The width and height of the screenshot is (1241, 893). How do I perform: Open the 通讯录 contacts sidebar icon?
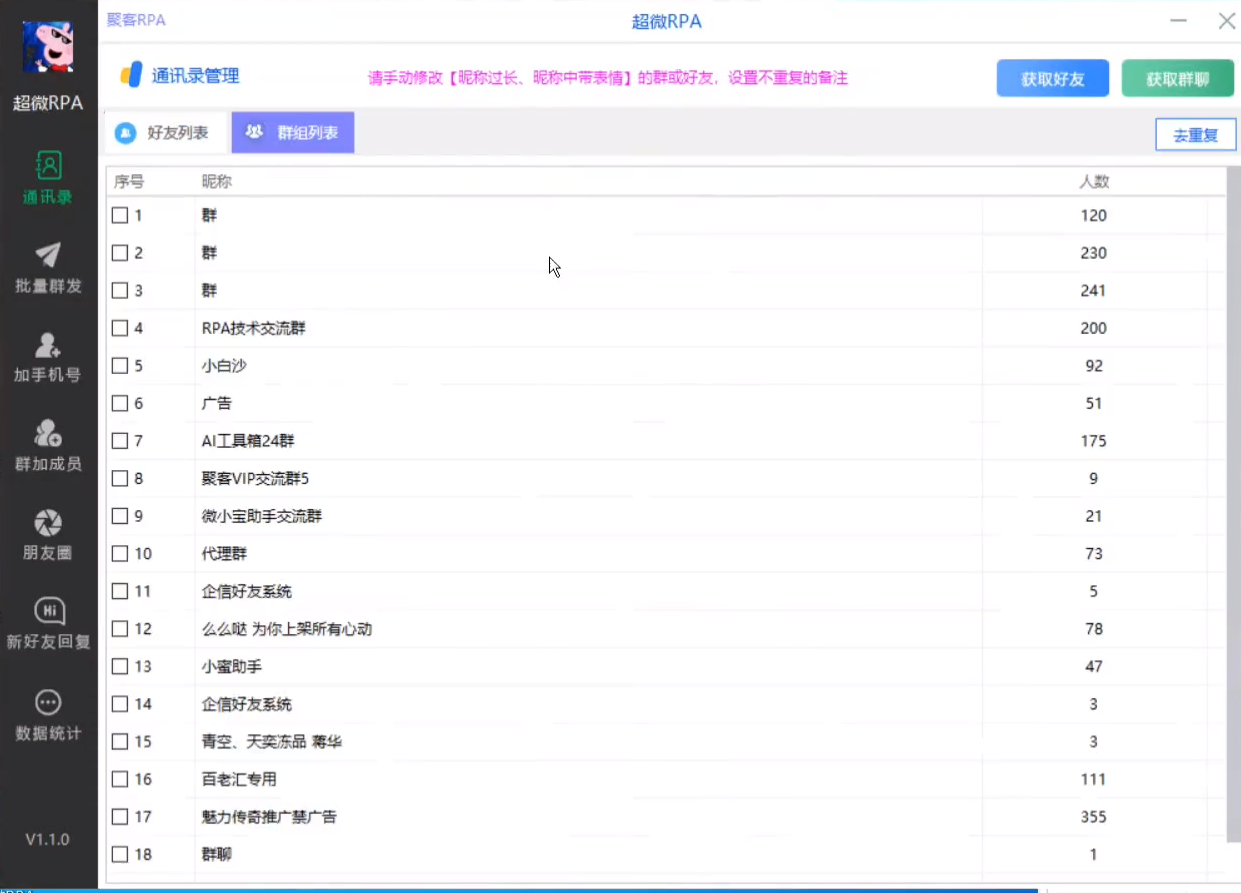click(x=48, y=166)
